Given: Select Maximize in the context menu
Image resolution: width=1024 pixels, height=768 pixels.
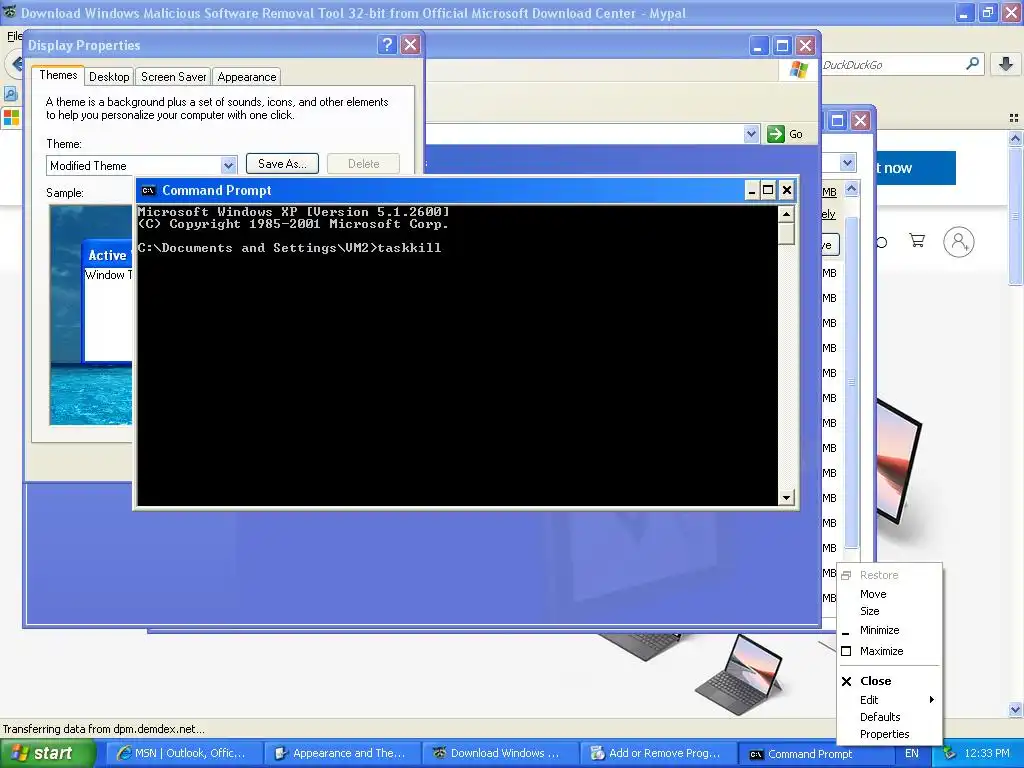Looking at the screenshot, I should pos(882,651).
